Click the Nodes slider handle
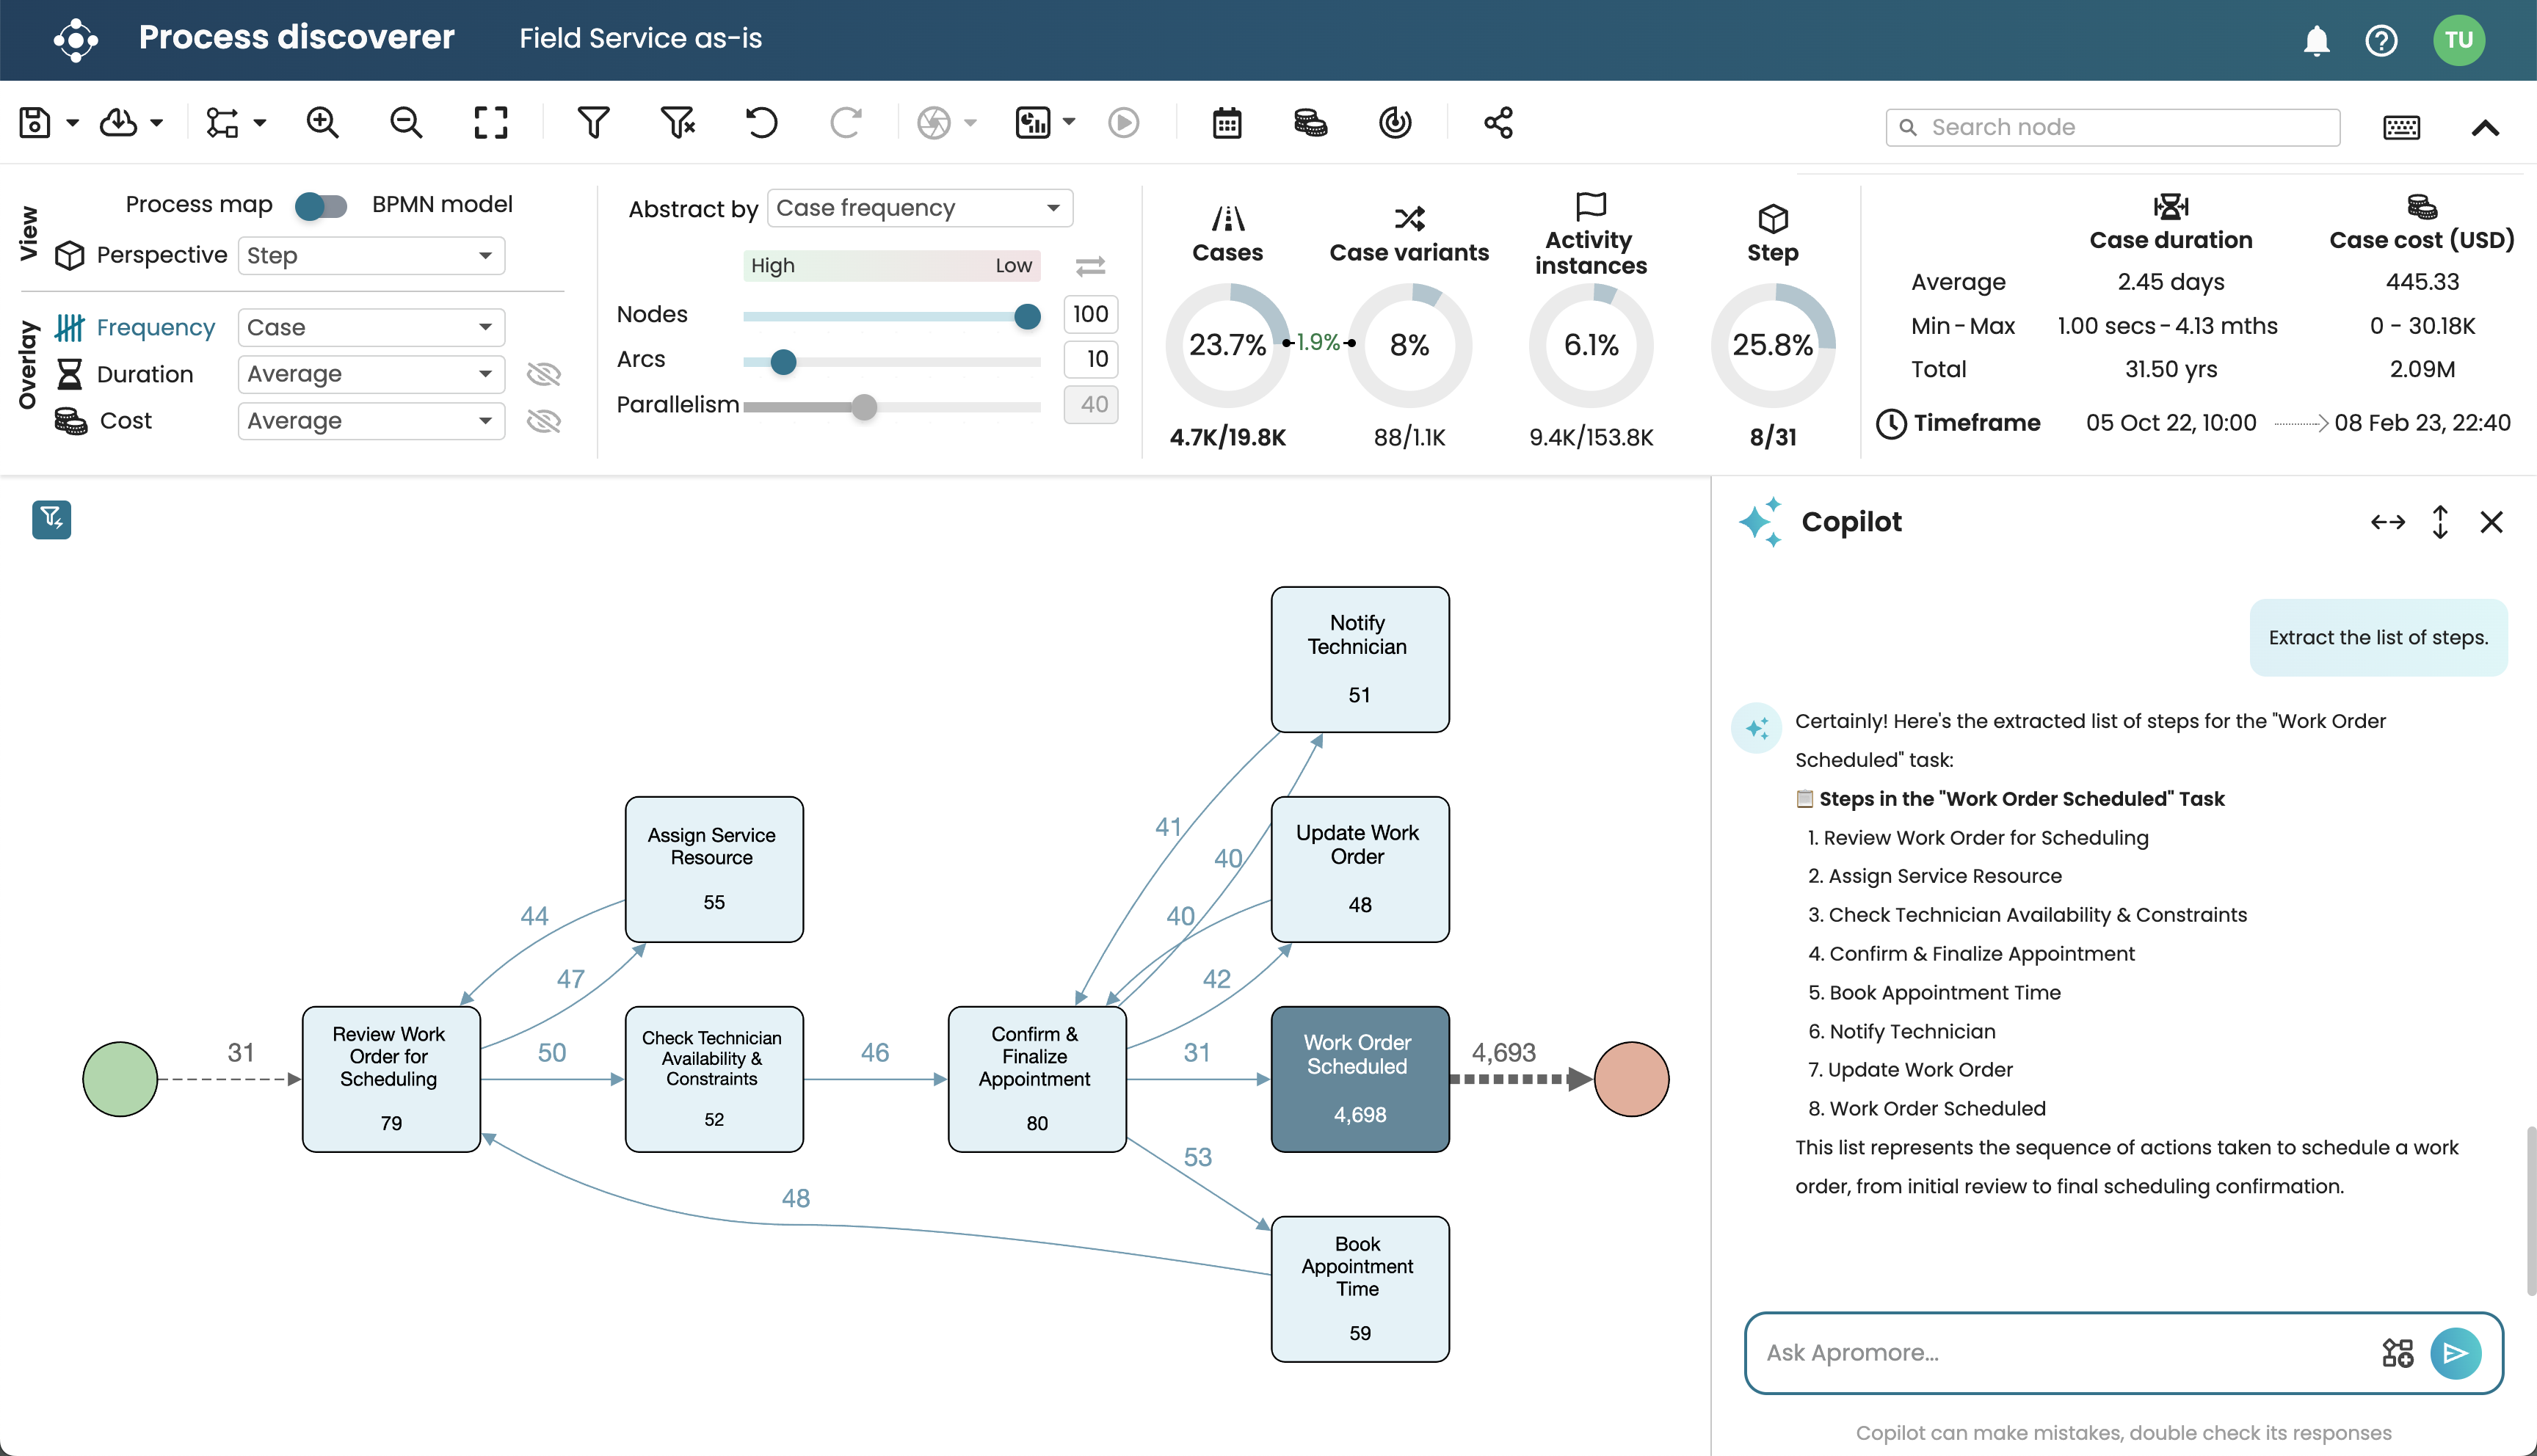 coord(1027,316)
